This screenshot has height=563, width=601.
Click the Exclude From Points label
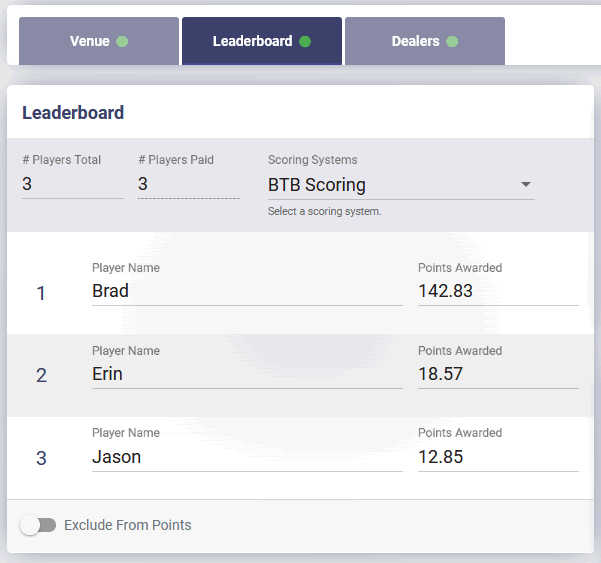128,525
